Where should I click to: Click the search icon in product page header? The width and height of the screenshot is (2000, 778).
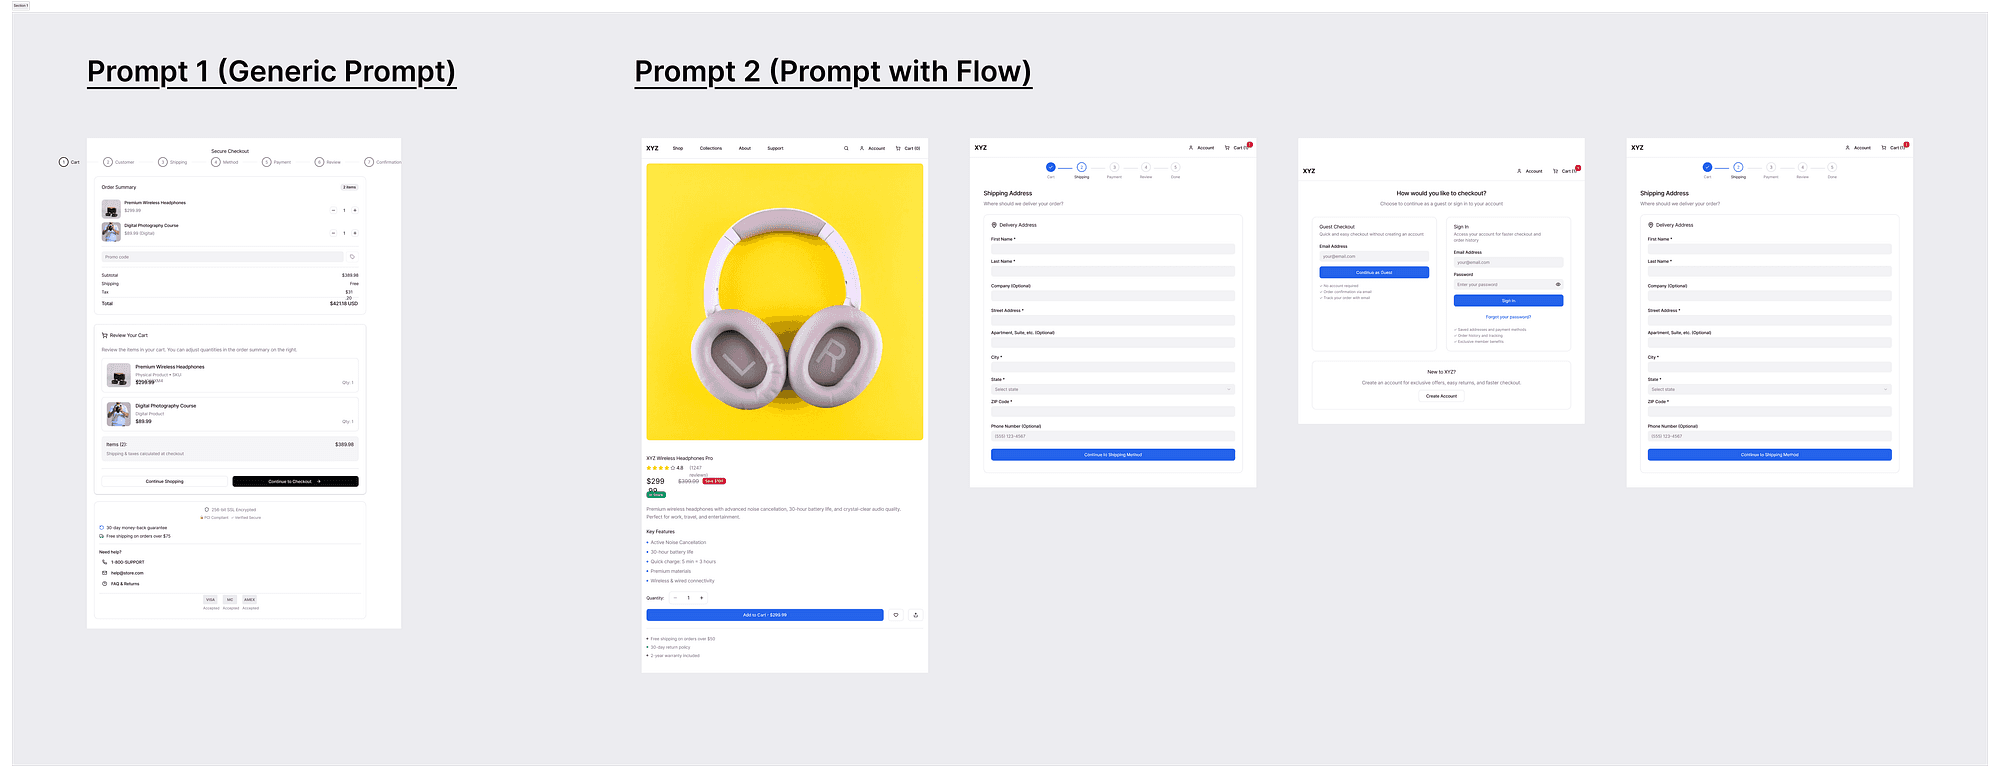coord(846,148)
